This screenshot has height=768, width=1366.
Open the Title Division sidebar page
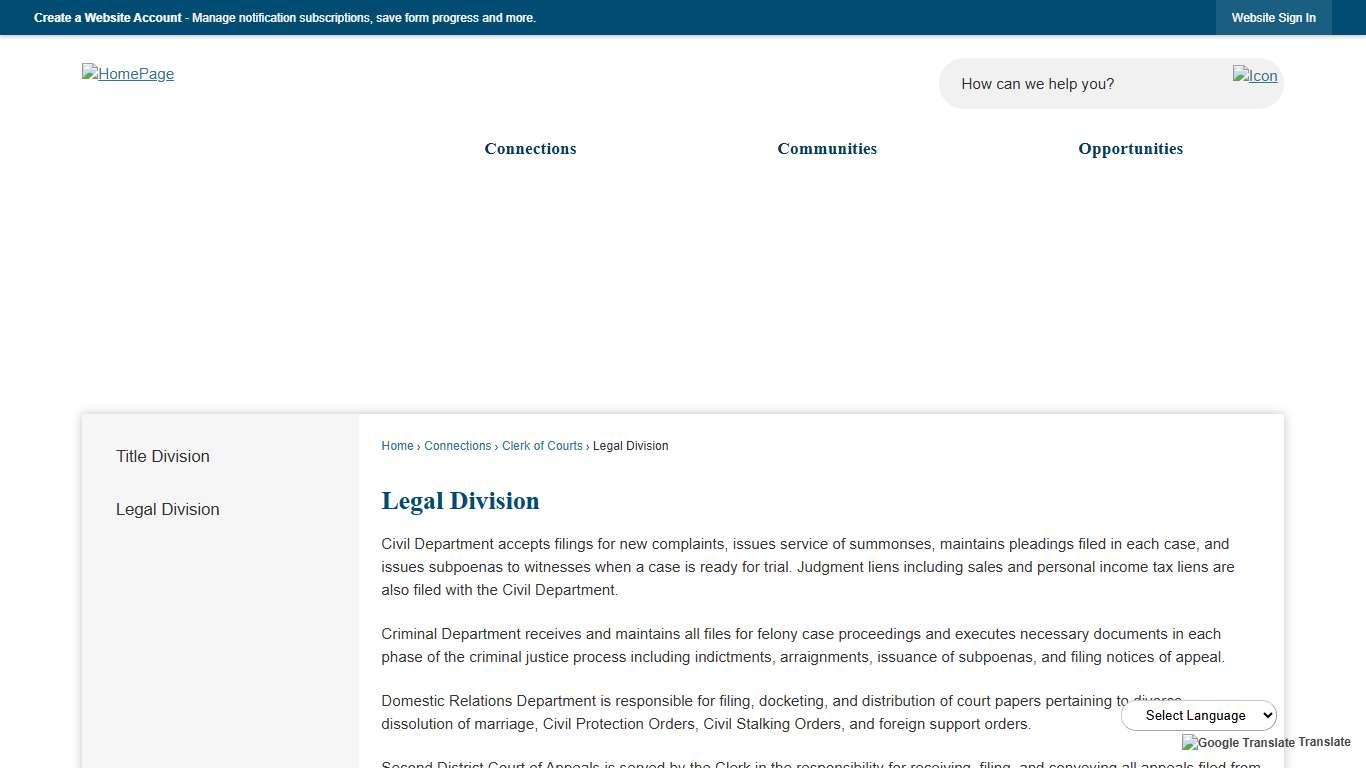pos(162,456)
